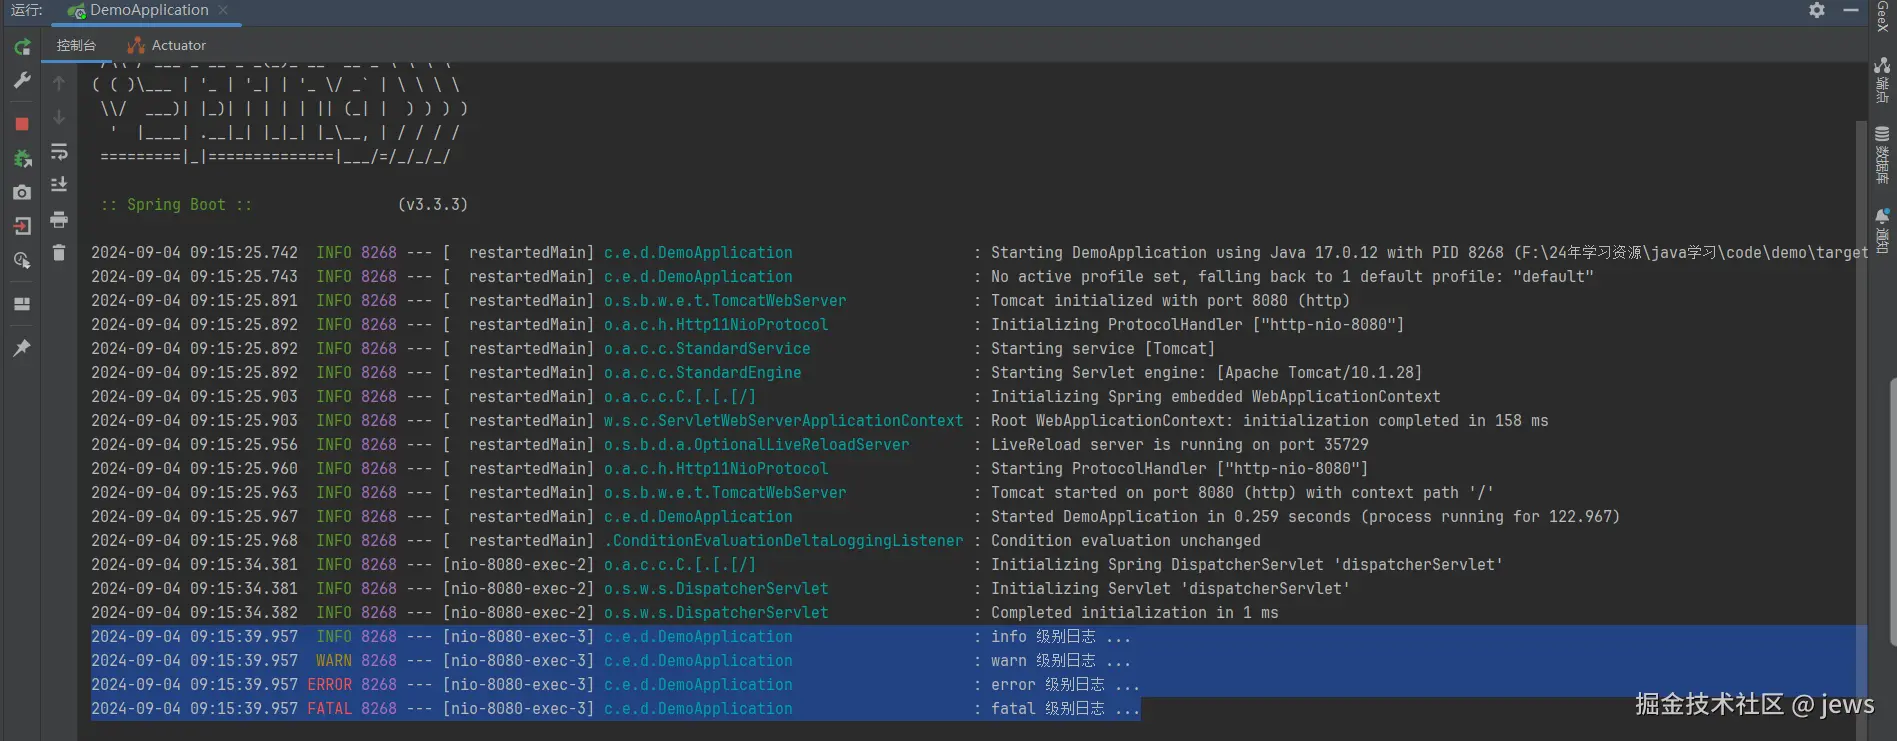Open the 端点 endpoints side panel
The width and height of the screenshot is (1897, 741).
1882,80
